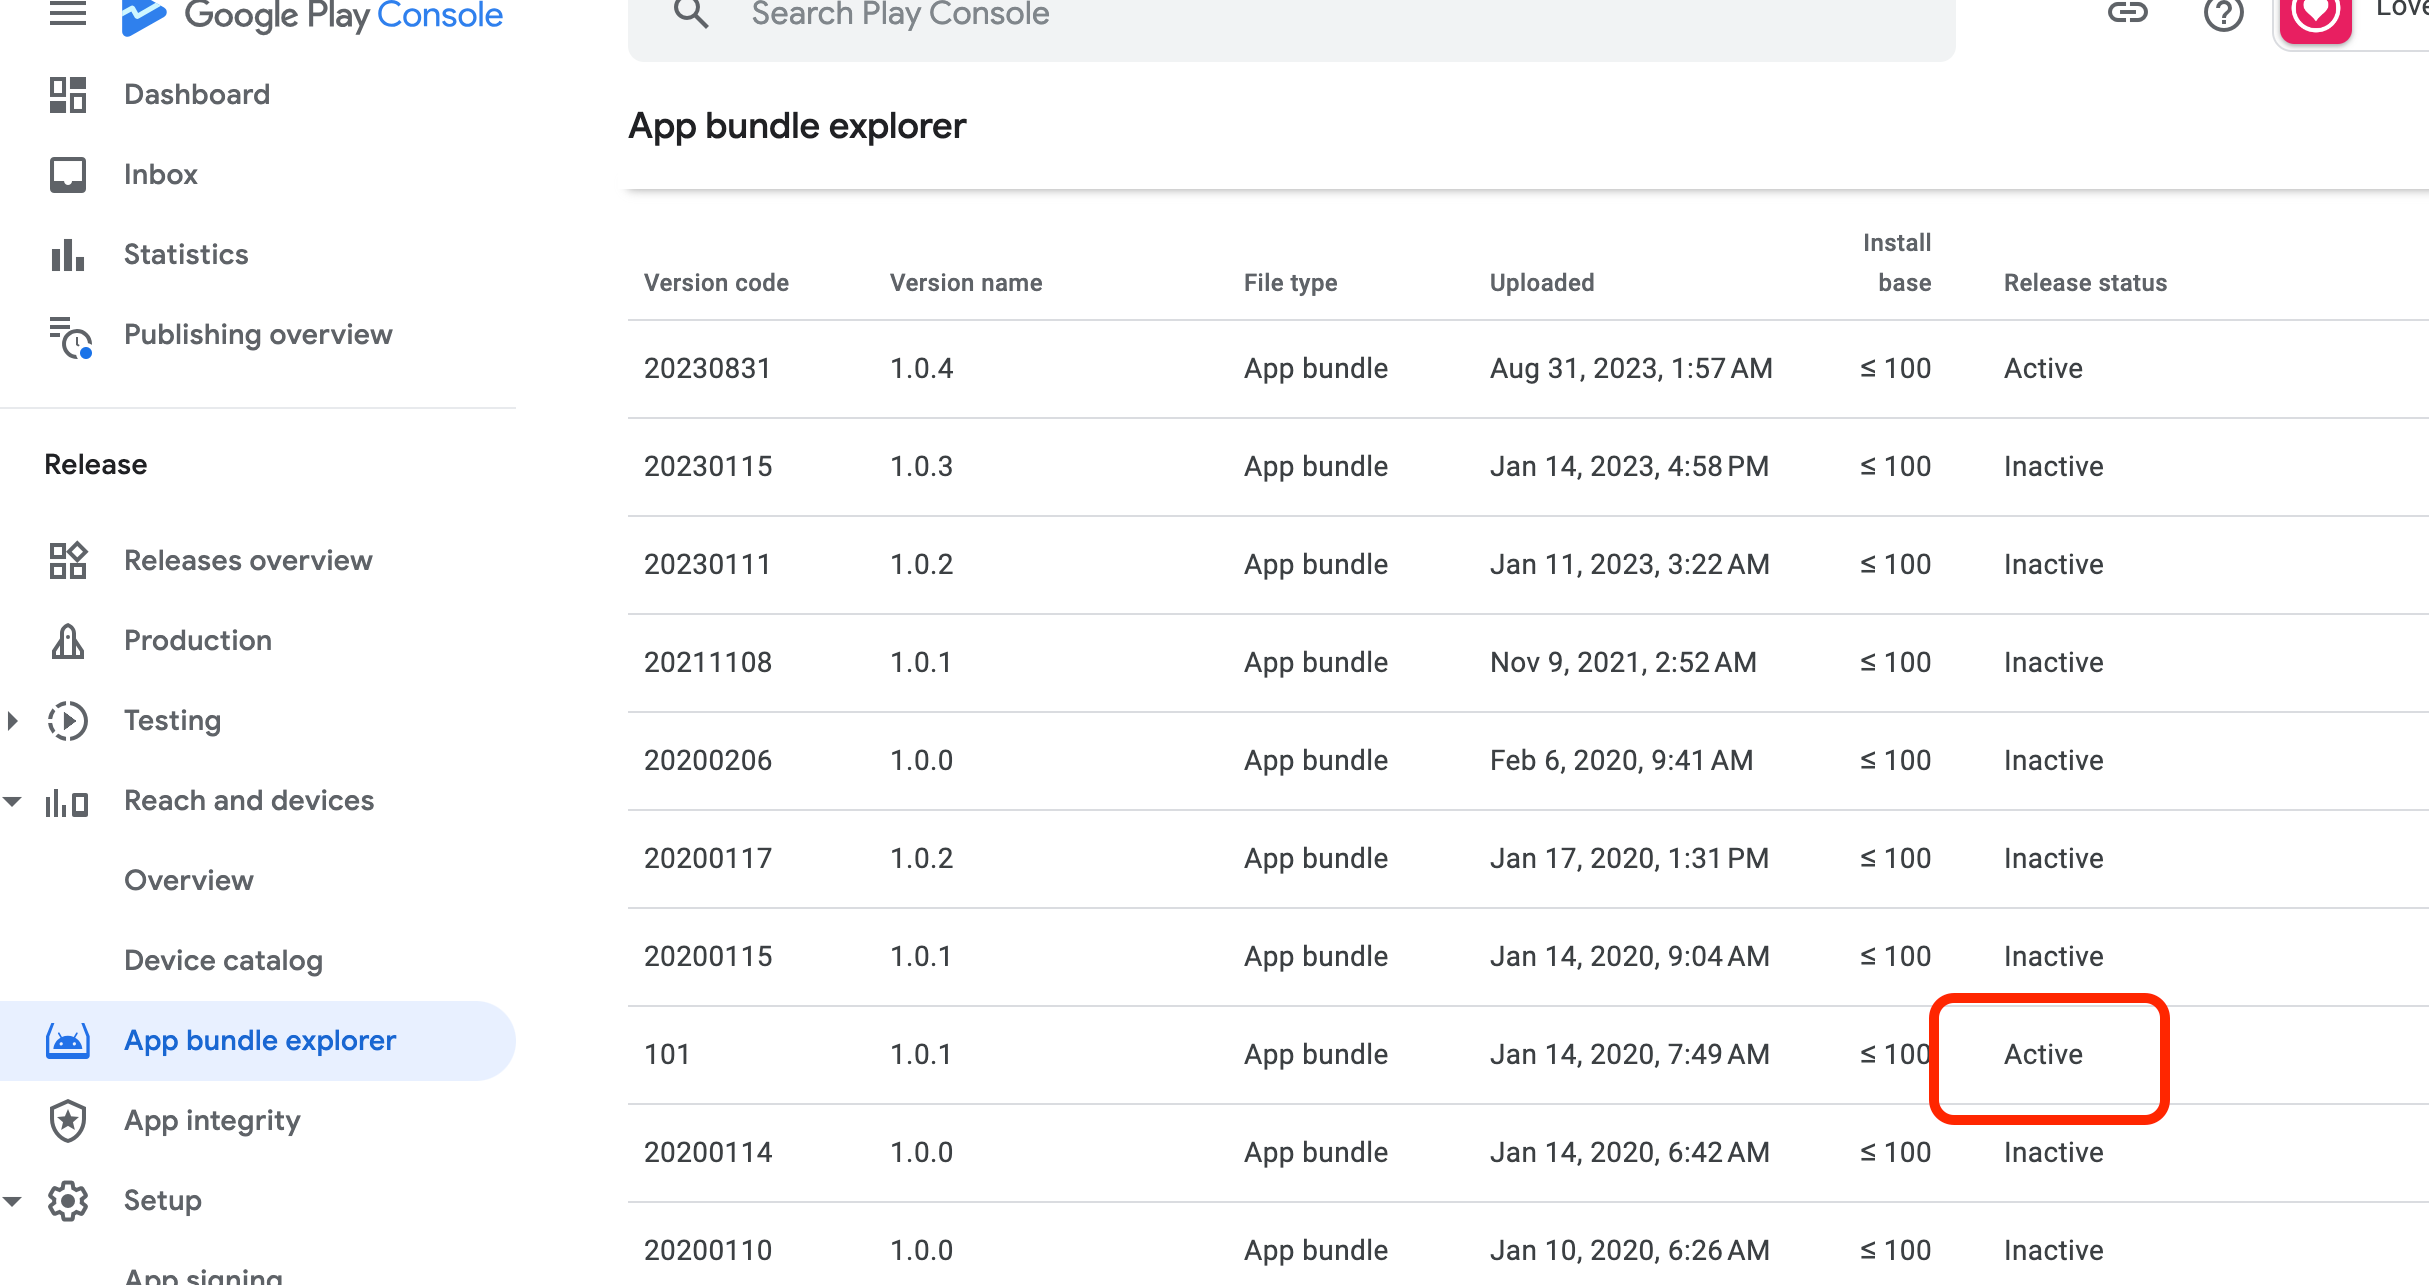Click the Version code column header
Screen dimensions: 2429x1285
tap(716, 283)
